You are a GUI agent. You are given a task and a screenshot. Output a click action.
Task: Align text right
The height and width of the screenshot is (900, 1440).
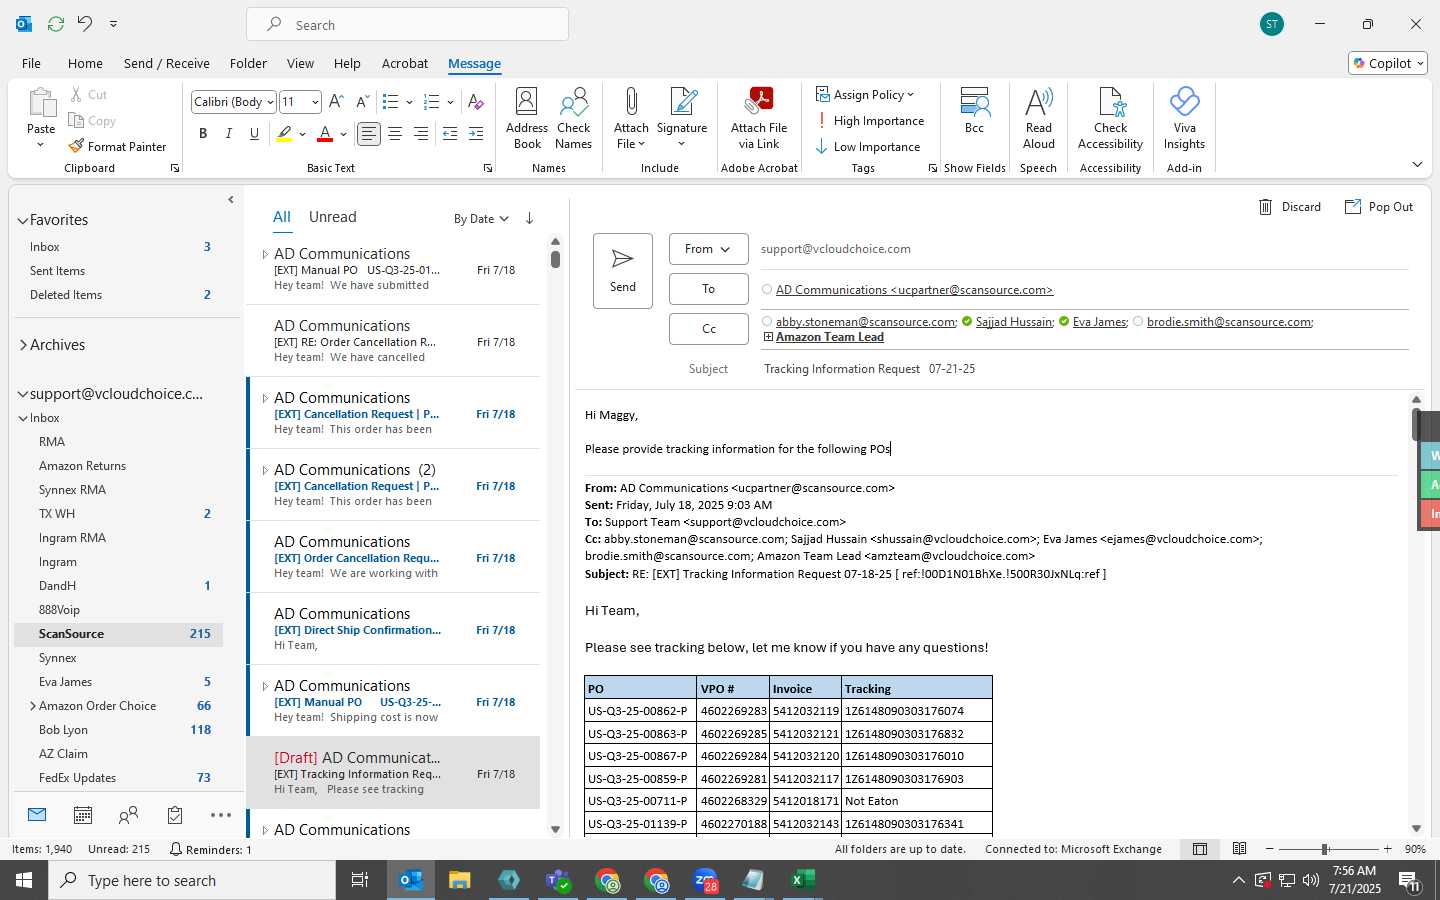(x=421, y=133)
